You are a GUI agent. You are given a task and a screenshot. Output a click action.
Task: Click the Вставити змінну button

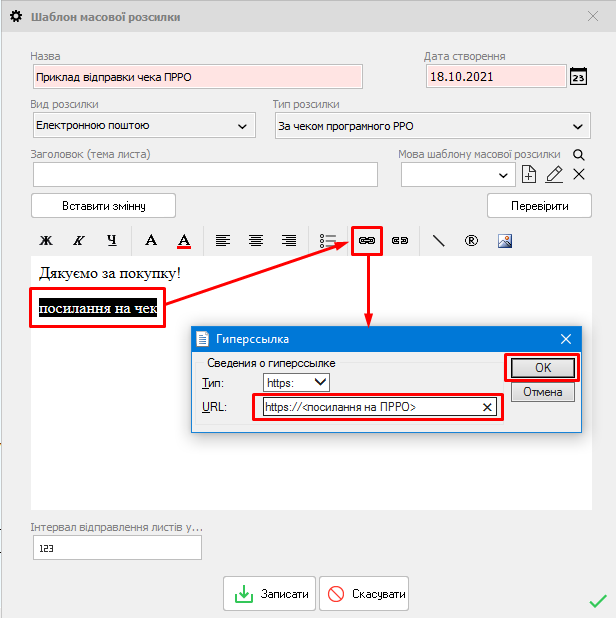tap(104, 205)
